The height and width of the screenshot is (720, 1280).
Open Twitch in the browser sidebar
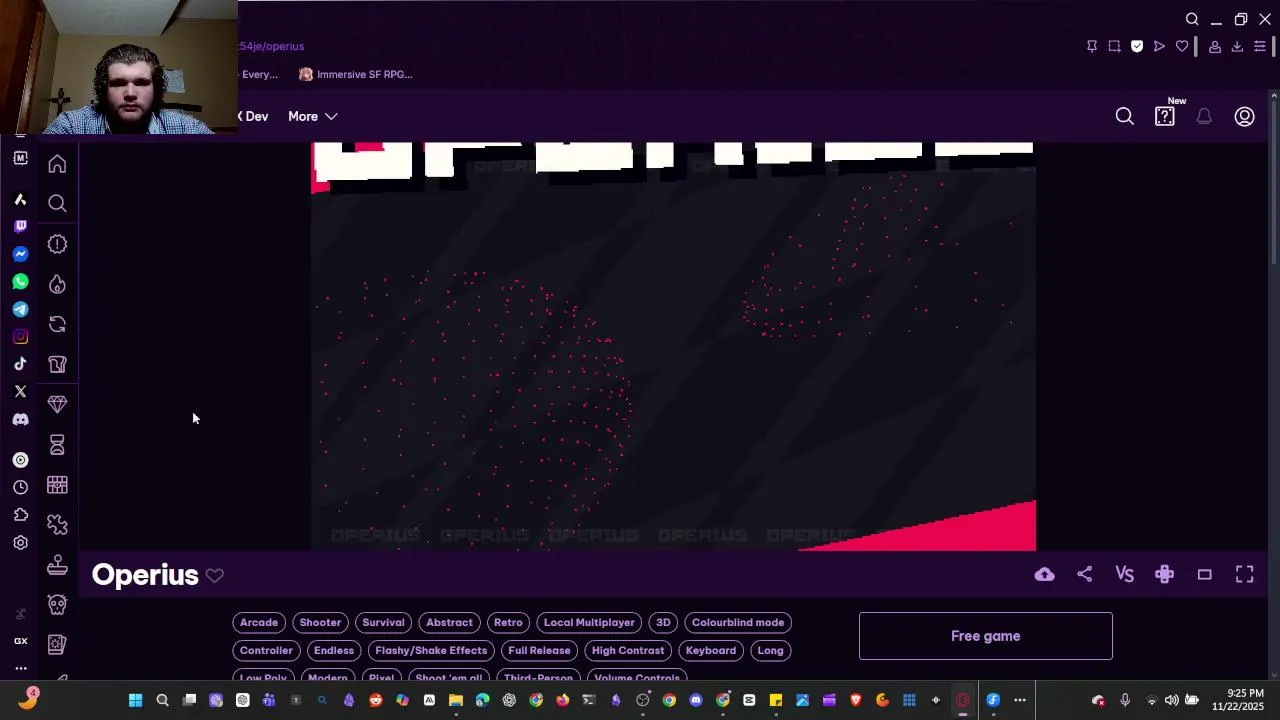pos(20,227)
